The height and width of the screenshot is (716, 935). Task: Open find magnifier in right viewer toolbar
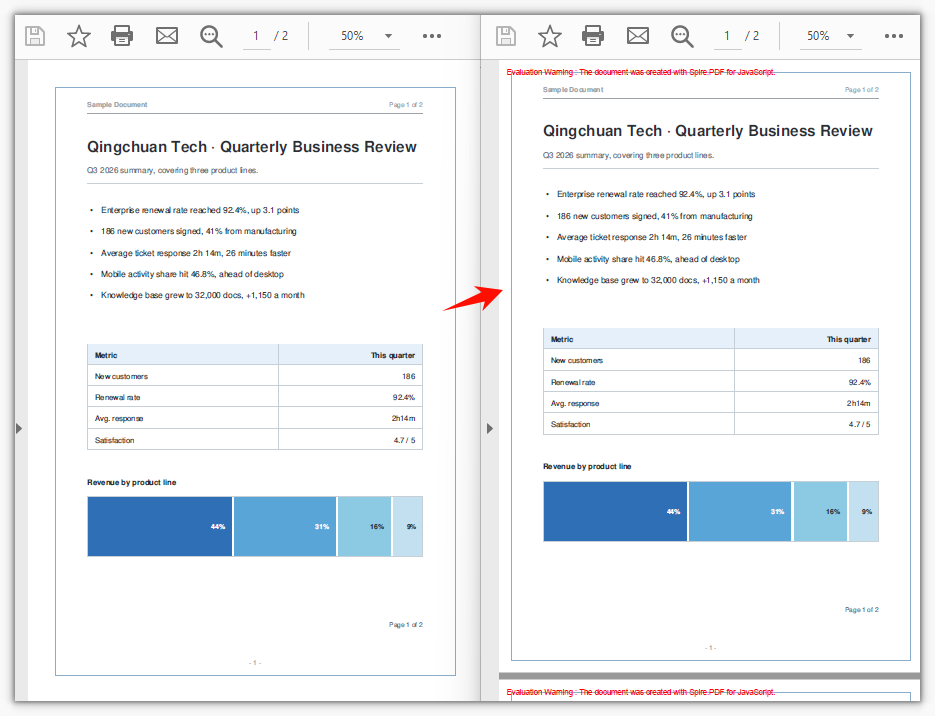click(x=682, y=36)
